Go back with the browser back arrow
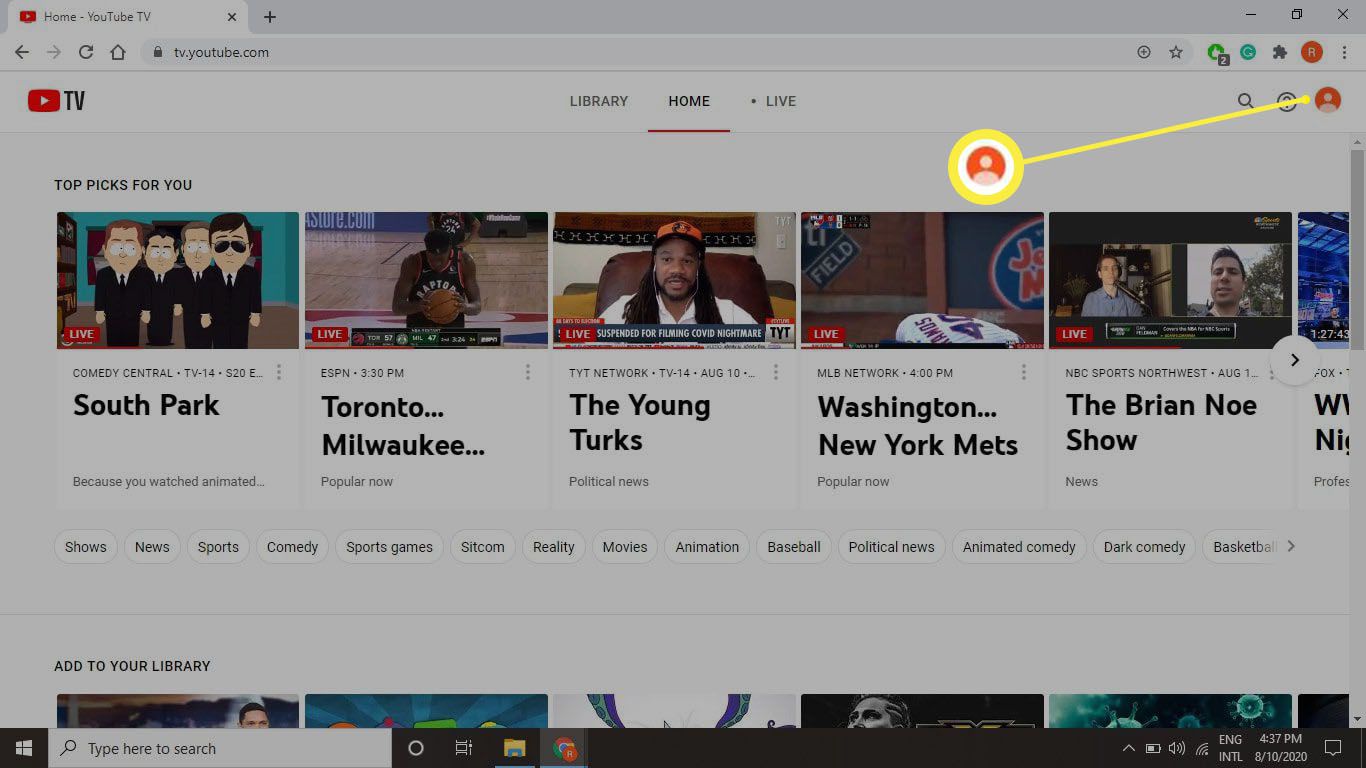 click(x=22, y=52)
